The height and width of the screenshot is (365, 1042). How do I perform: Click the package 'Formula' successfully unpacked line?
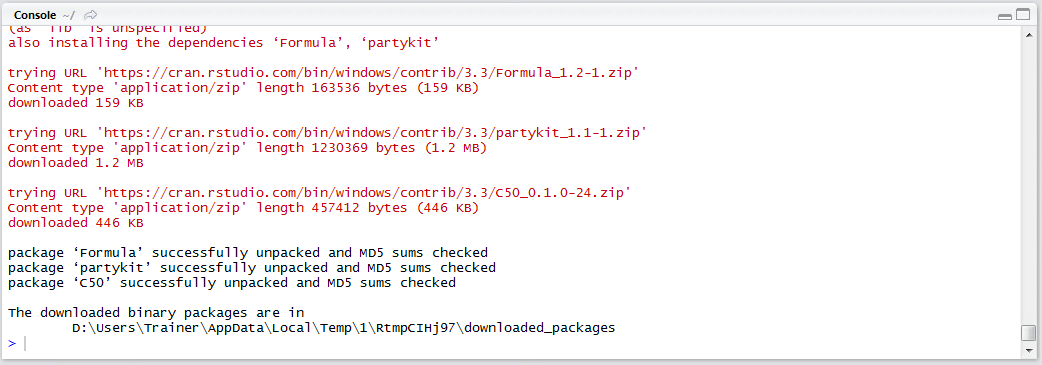click(248, 253)
